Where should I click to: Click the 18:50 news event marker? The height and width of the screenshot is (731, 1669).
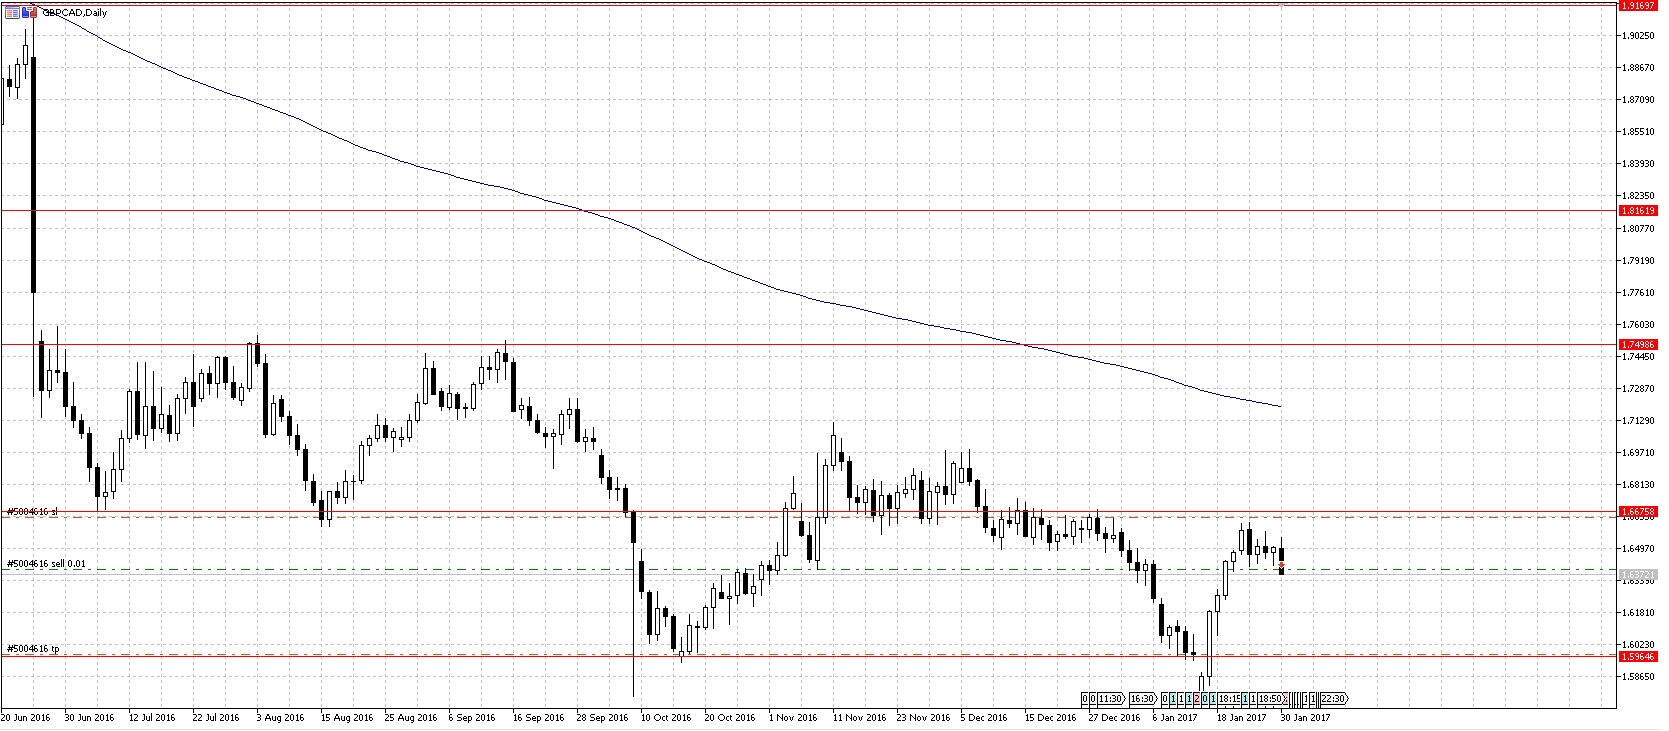click(x=1270, y=699)
